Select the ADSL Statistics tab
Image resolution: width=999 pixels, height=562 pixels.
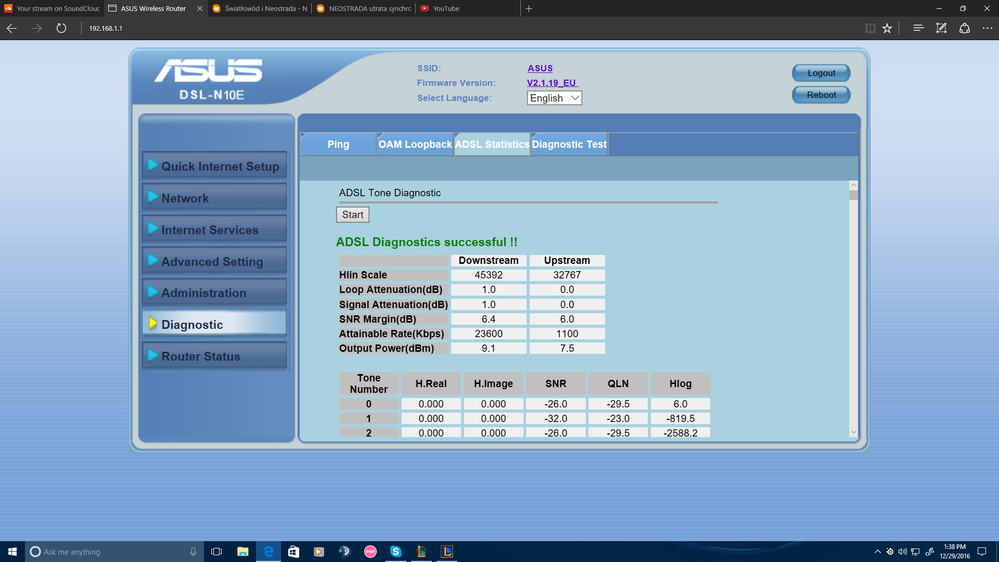[492, 144]
